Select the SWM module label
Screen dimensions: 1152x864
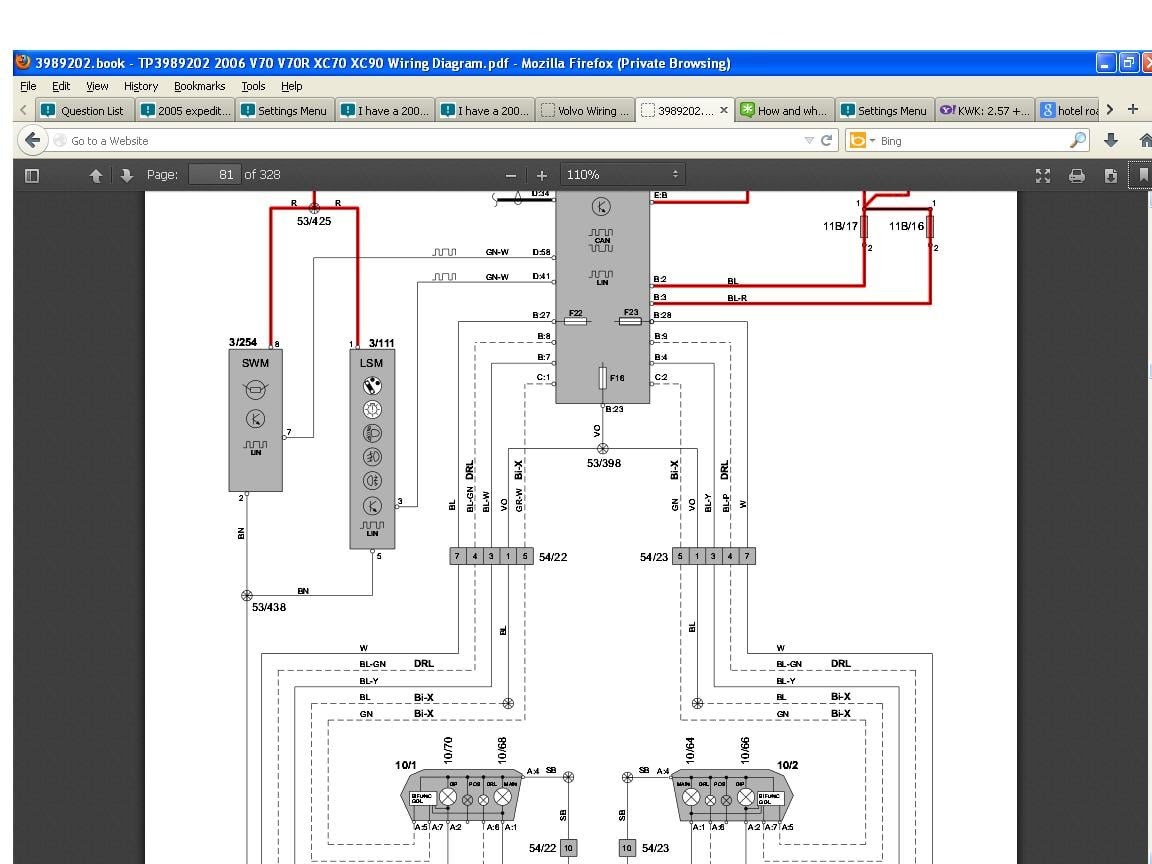coord(255,363)
